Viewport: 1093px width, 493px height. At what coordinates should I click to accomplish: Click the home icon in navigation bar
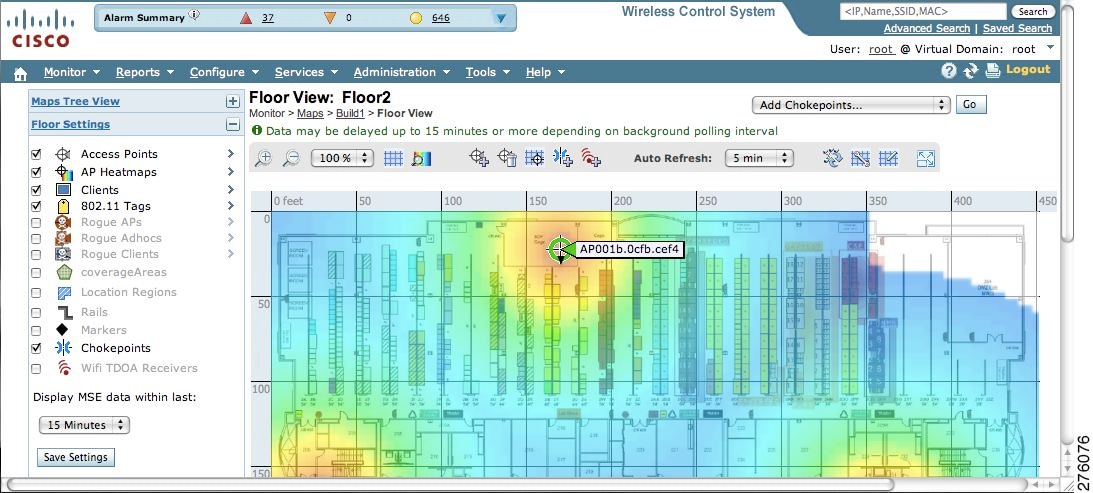[20, 73]
